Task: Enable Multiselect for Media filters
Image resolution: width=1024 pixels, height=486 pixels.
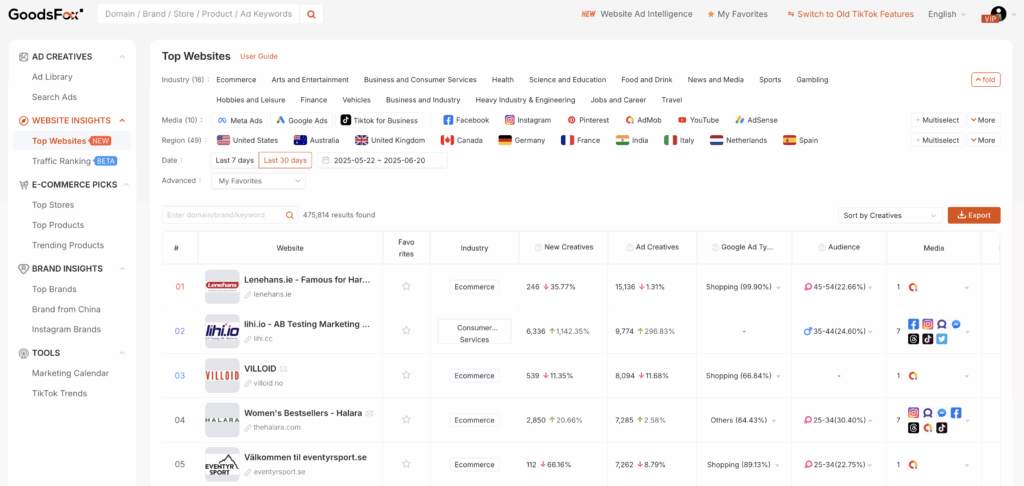Action: point(937,120)
